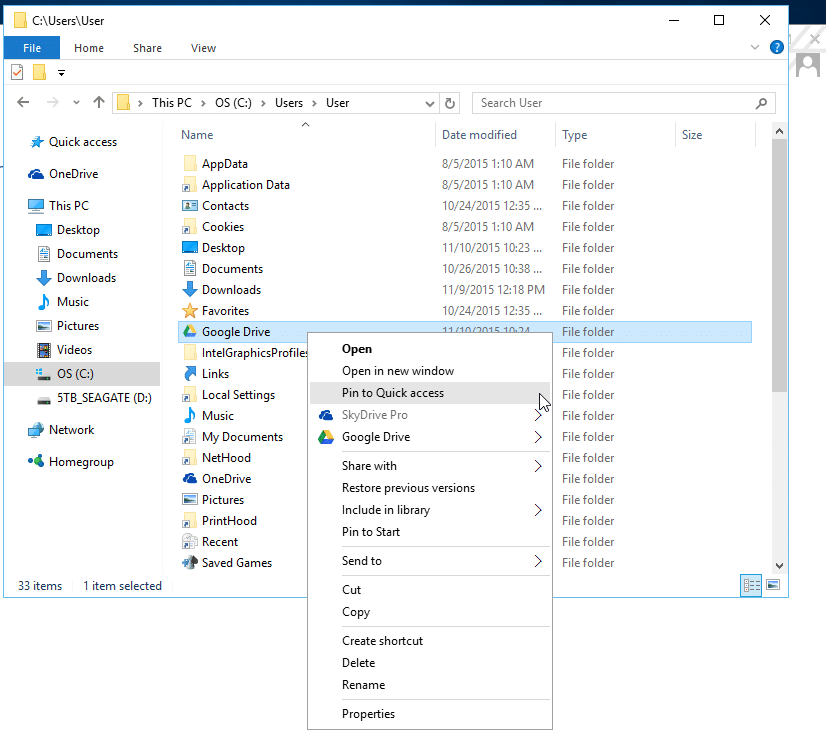The image size is (826, 747).
Task: Click the Refresh button in address bar
Action: tap(451, 103)
